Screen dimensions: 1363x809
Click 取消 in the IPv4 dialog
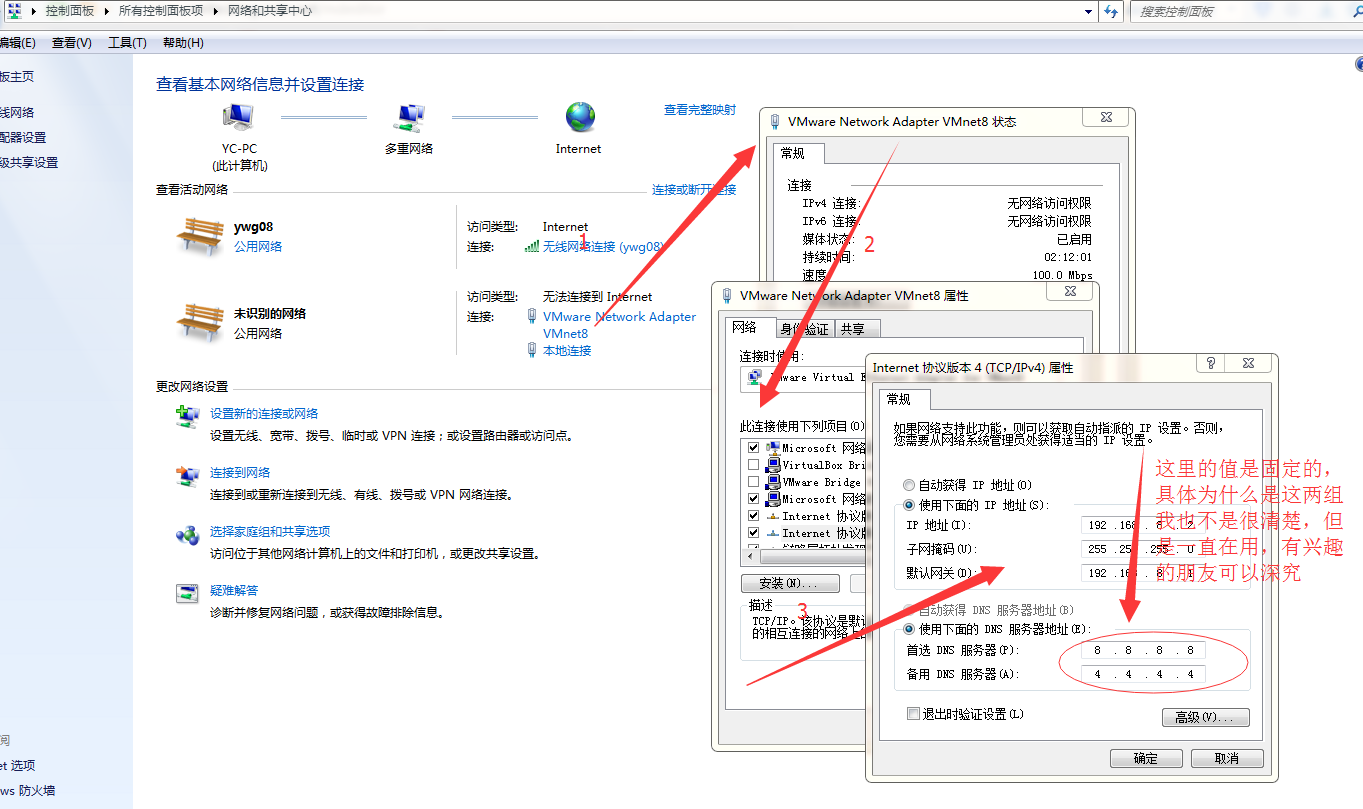click(1227, 758)
